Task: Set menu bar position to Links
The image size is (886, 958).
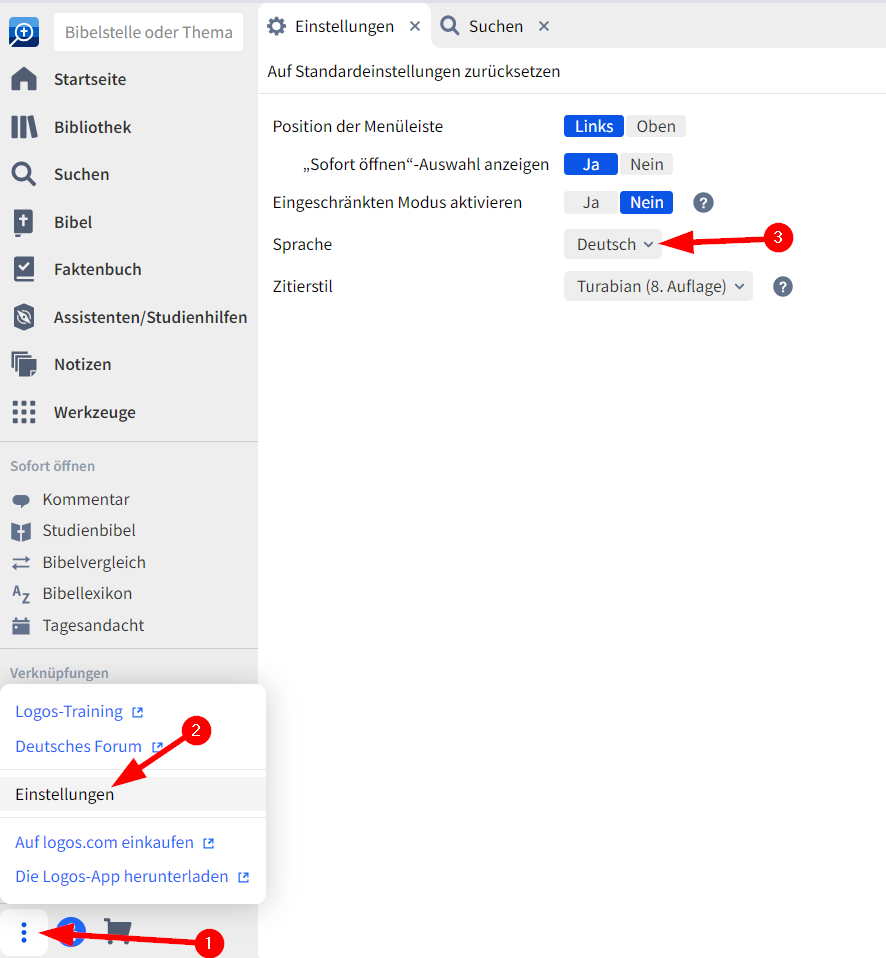Action: tap(594, 126)
